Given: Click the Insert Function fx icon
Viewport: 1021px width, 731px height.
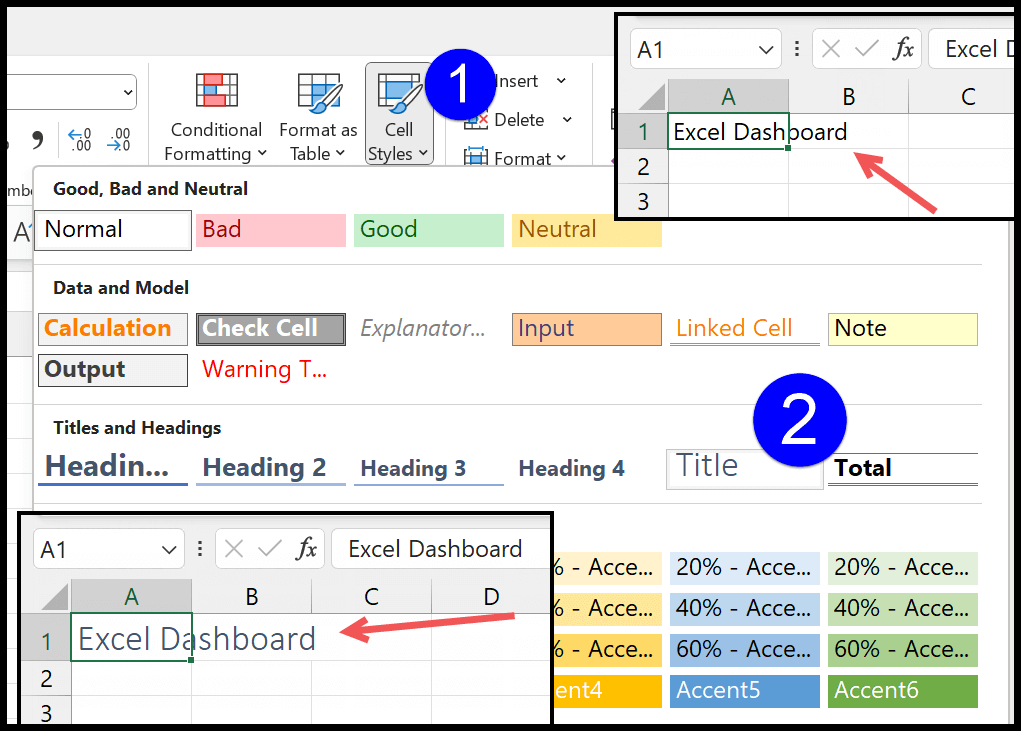Looking at the screenshot, I should [x=902, y=48].
